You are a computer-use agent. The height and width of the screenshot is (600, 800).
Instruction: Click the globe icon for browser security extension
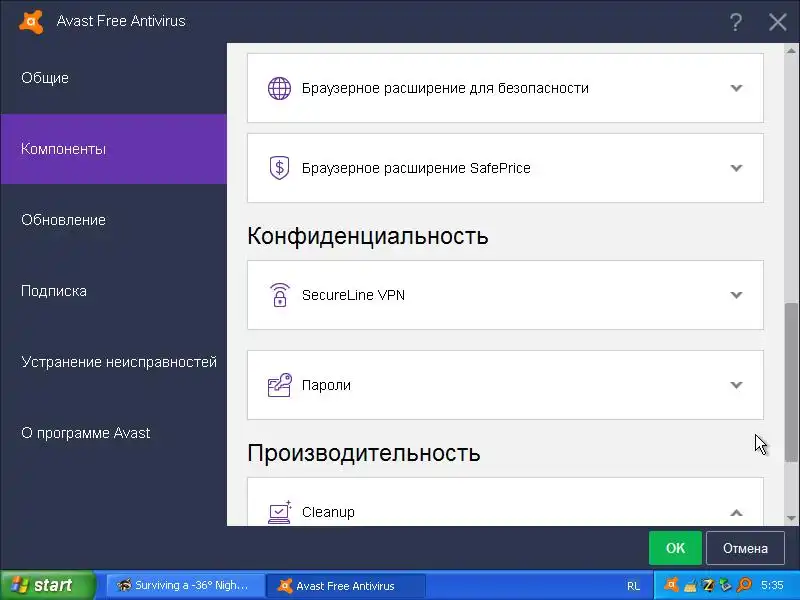(x=279, y=88)
